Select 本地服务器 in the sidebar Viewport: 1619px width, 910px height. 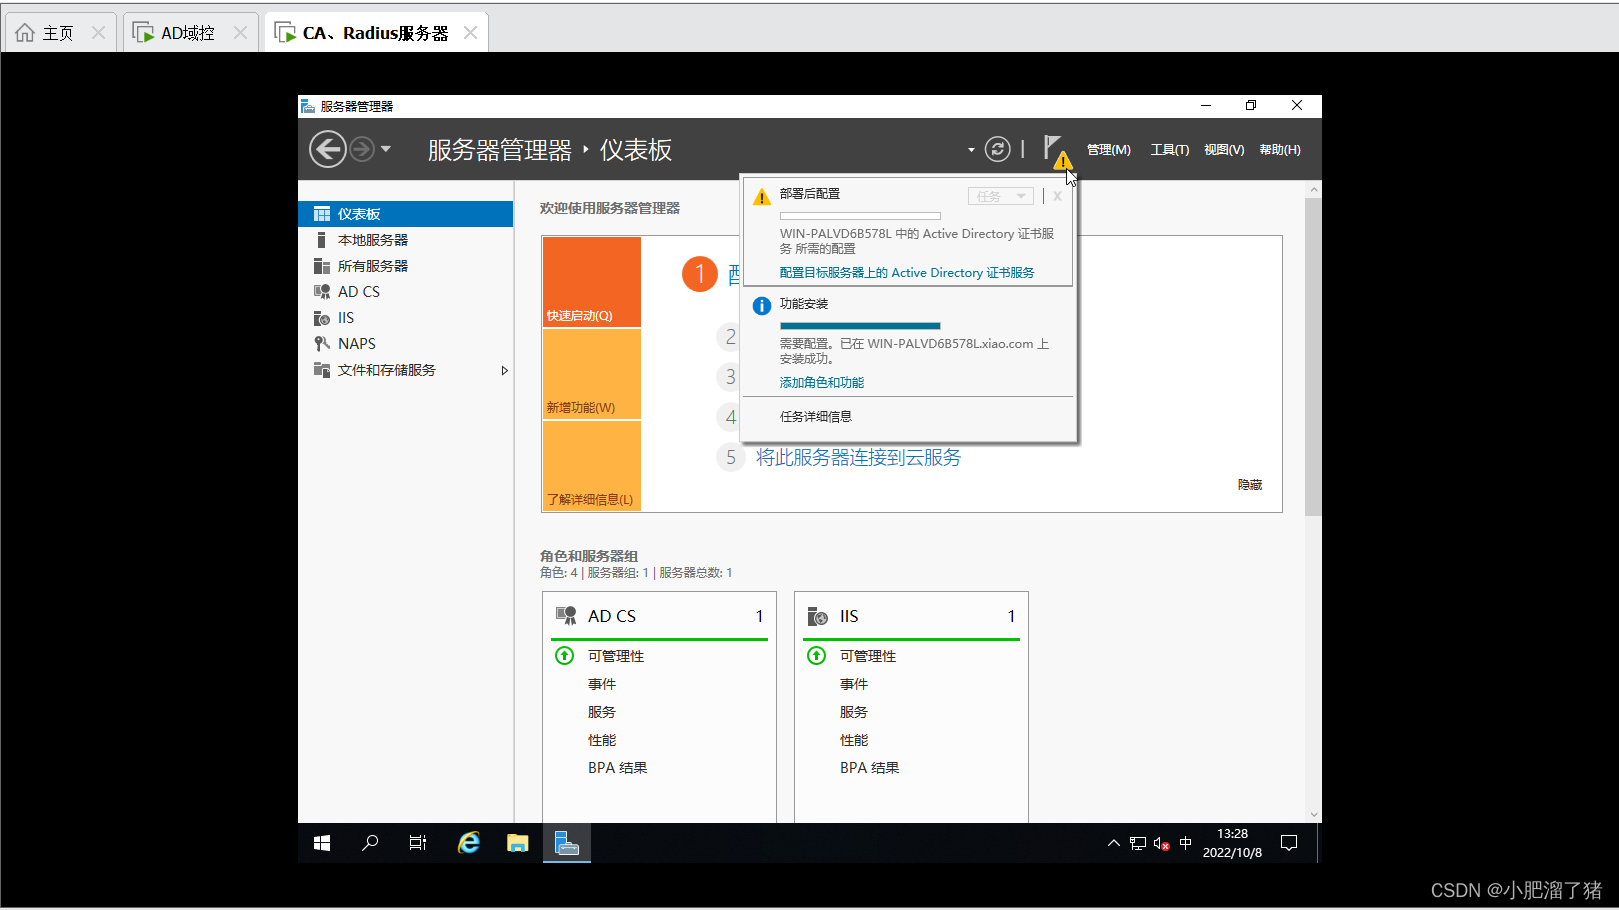pyautogui.click(x=406, y=240)
